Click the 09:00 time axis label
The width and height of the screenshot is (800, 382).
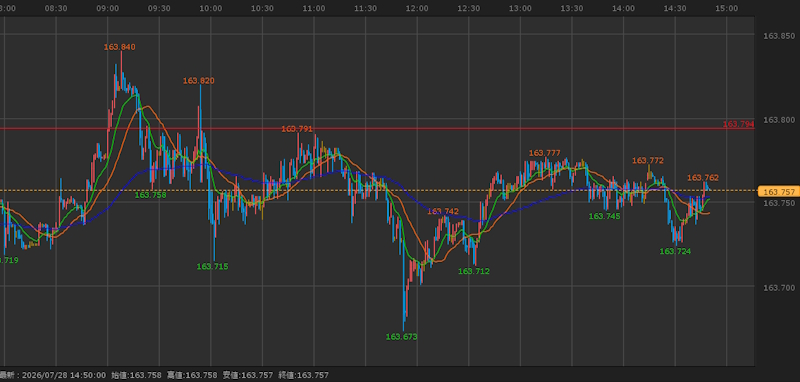[108, 8]
